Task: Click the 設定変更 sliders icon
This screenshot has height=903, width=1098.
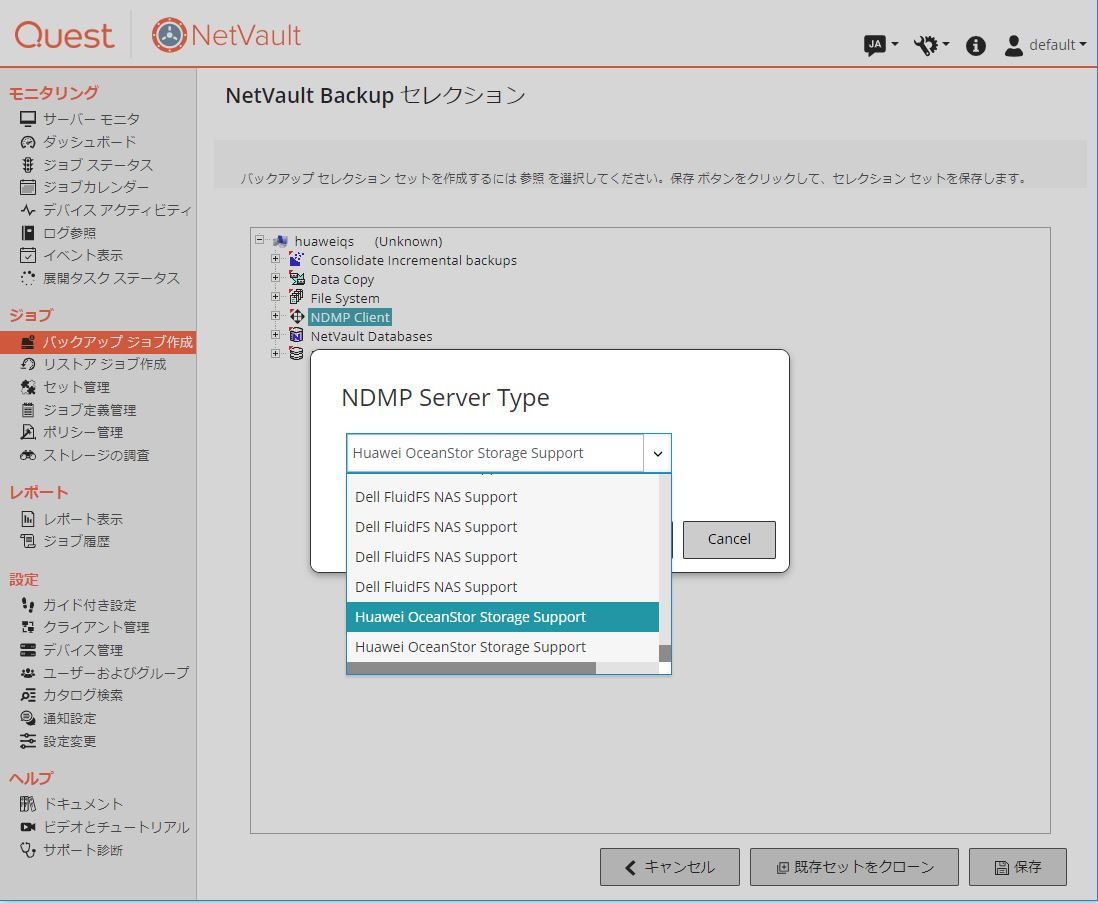Action: pyautogui.click(x=28, y=741)
